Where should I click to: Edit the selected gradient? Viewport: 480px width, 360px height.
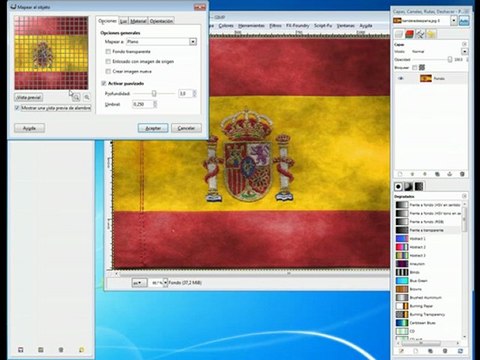pos(401,351)
